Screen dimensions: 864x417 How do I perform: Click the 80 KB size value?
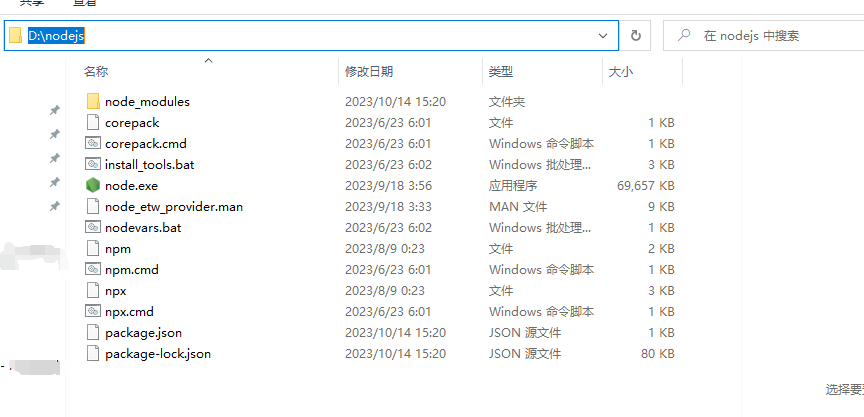tap(658, 354)
